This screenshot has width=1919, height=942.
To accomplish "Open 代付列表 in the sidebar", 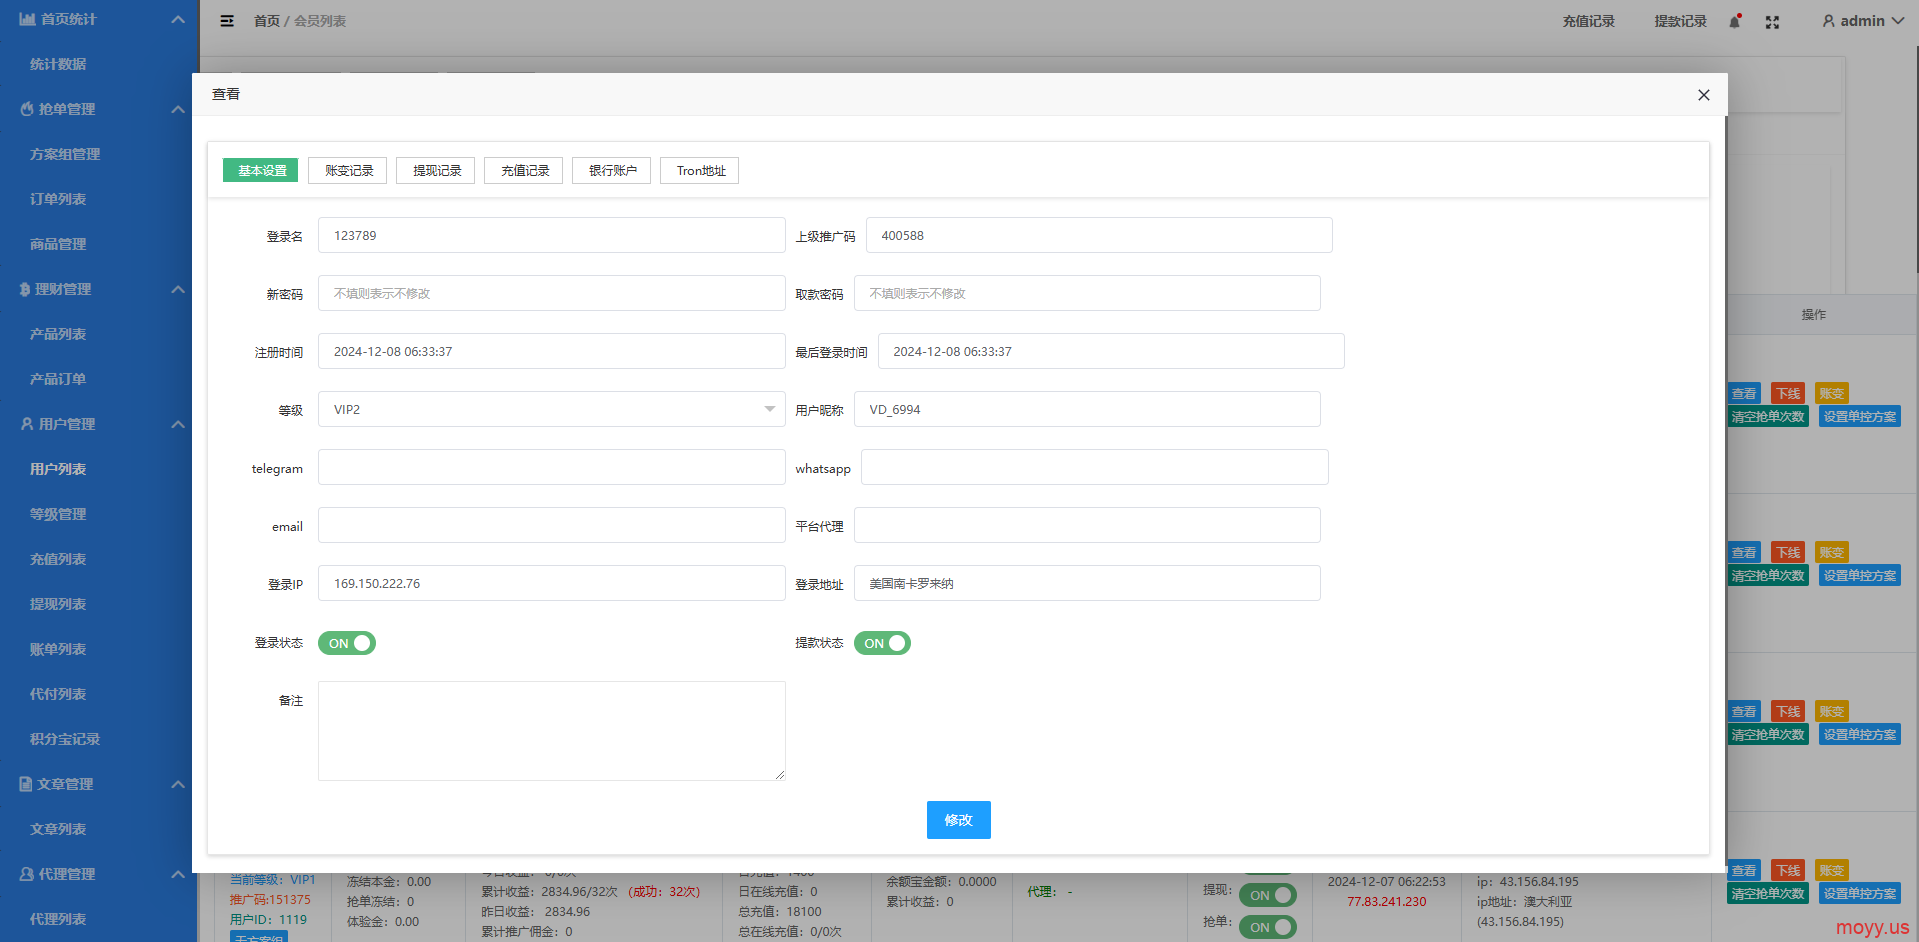I will tap(58, 694).
